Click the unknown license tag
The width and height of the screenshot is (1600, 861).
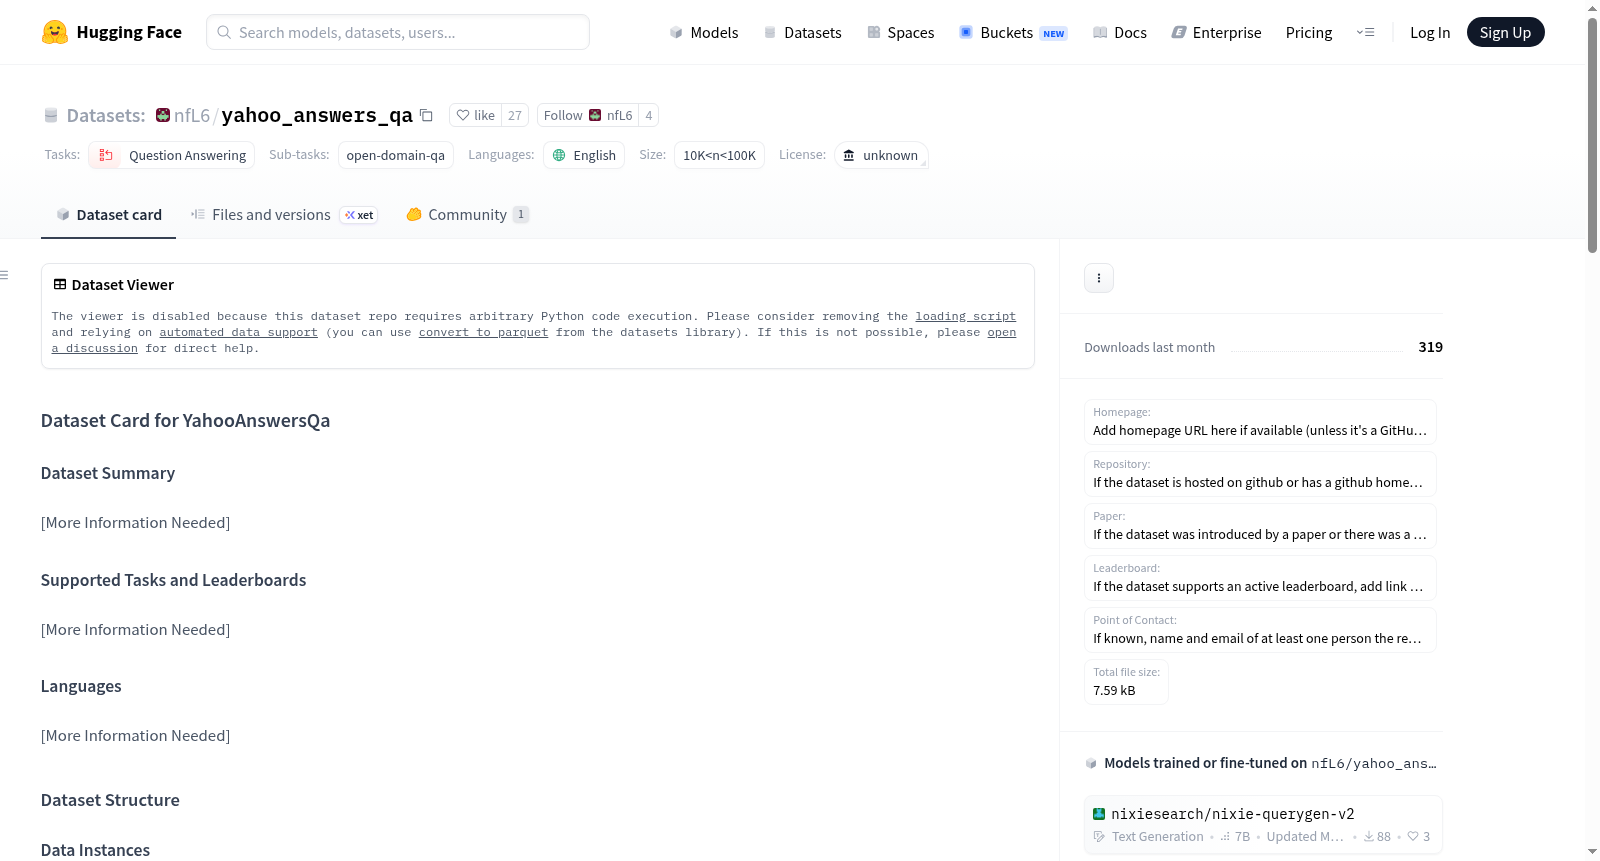click(881, 155)
